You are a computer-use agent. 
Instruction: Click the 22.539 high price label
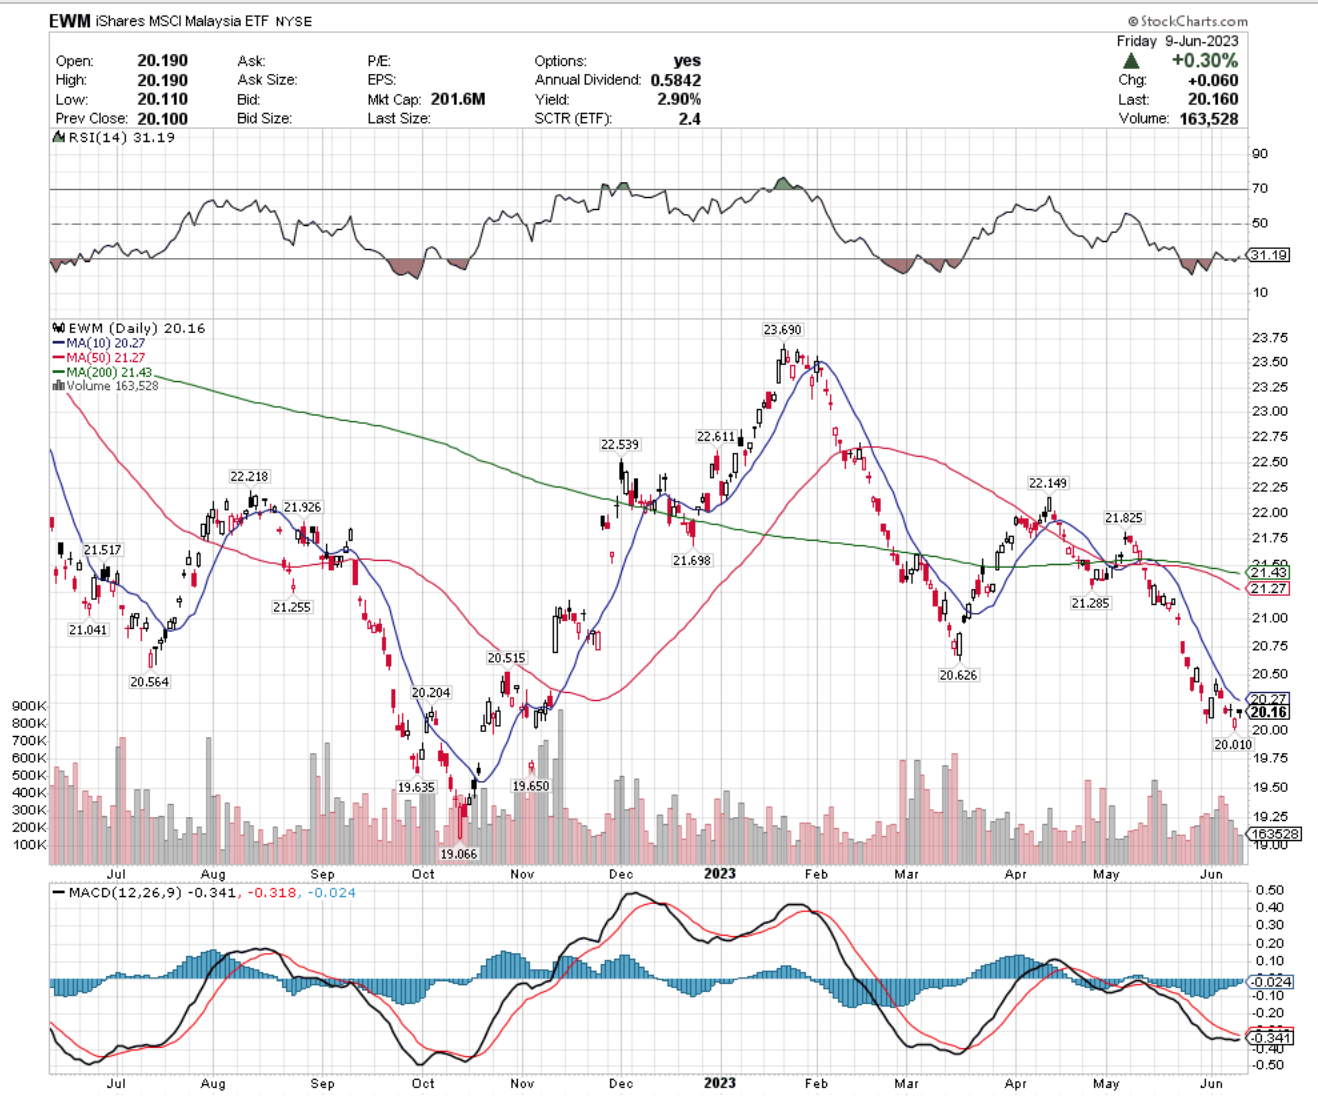click(x=620, y=444)
